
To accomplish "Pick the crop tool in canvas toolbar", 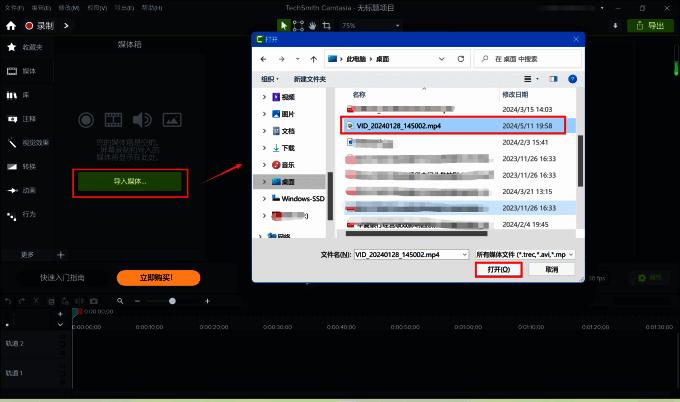I will [327, 26].
